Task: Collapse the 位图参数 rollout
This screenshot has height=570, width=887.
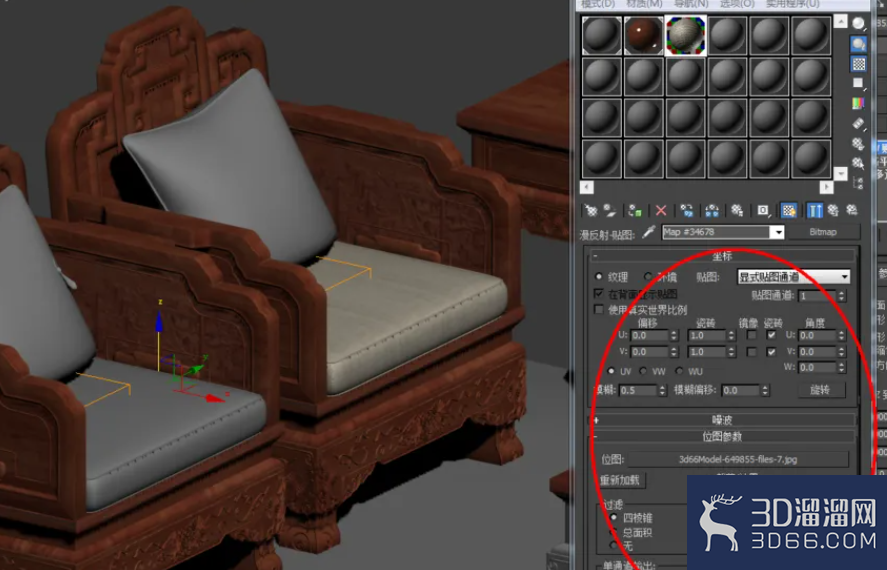Action: point(722,437)
